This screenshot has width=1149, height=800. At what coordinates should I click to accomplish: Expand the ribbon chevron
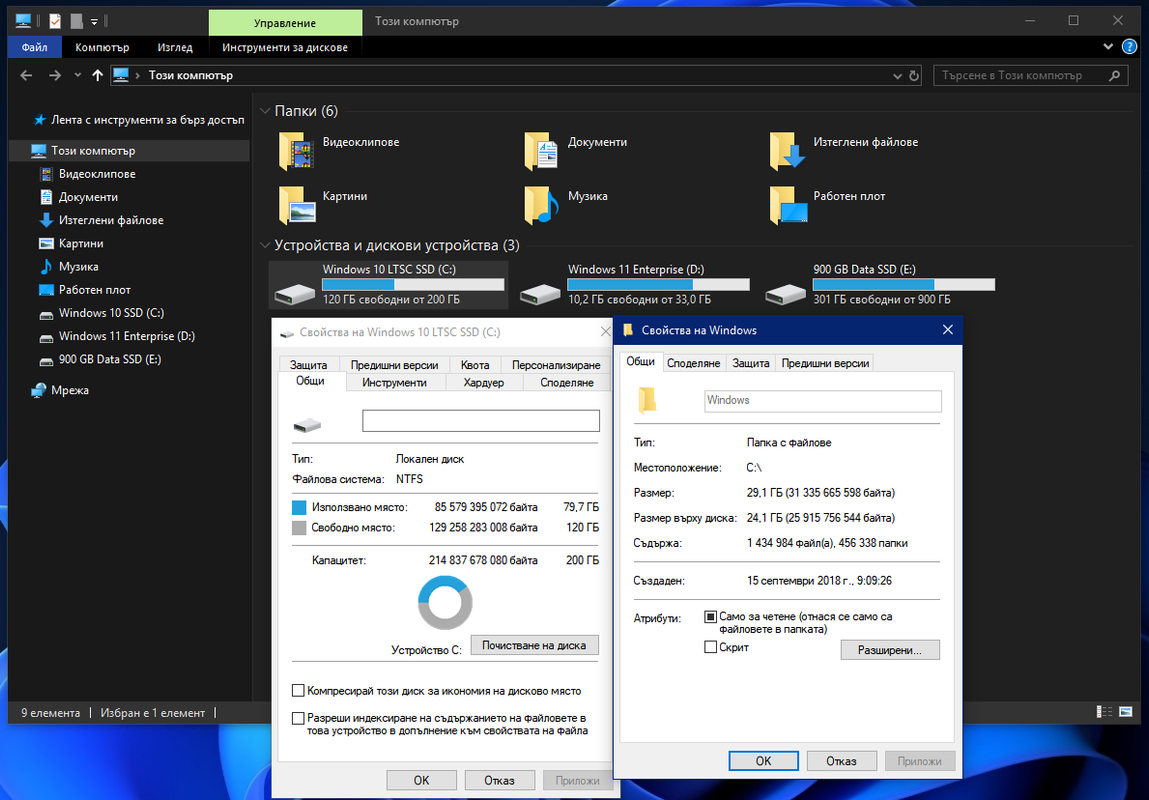coord(1108,47)
